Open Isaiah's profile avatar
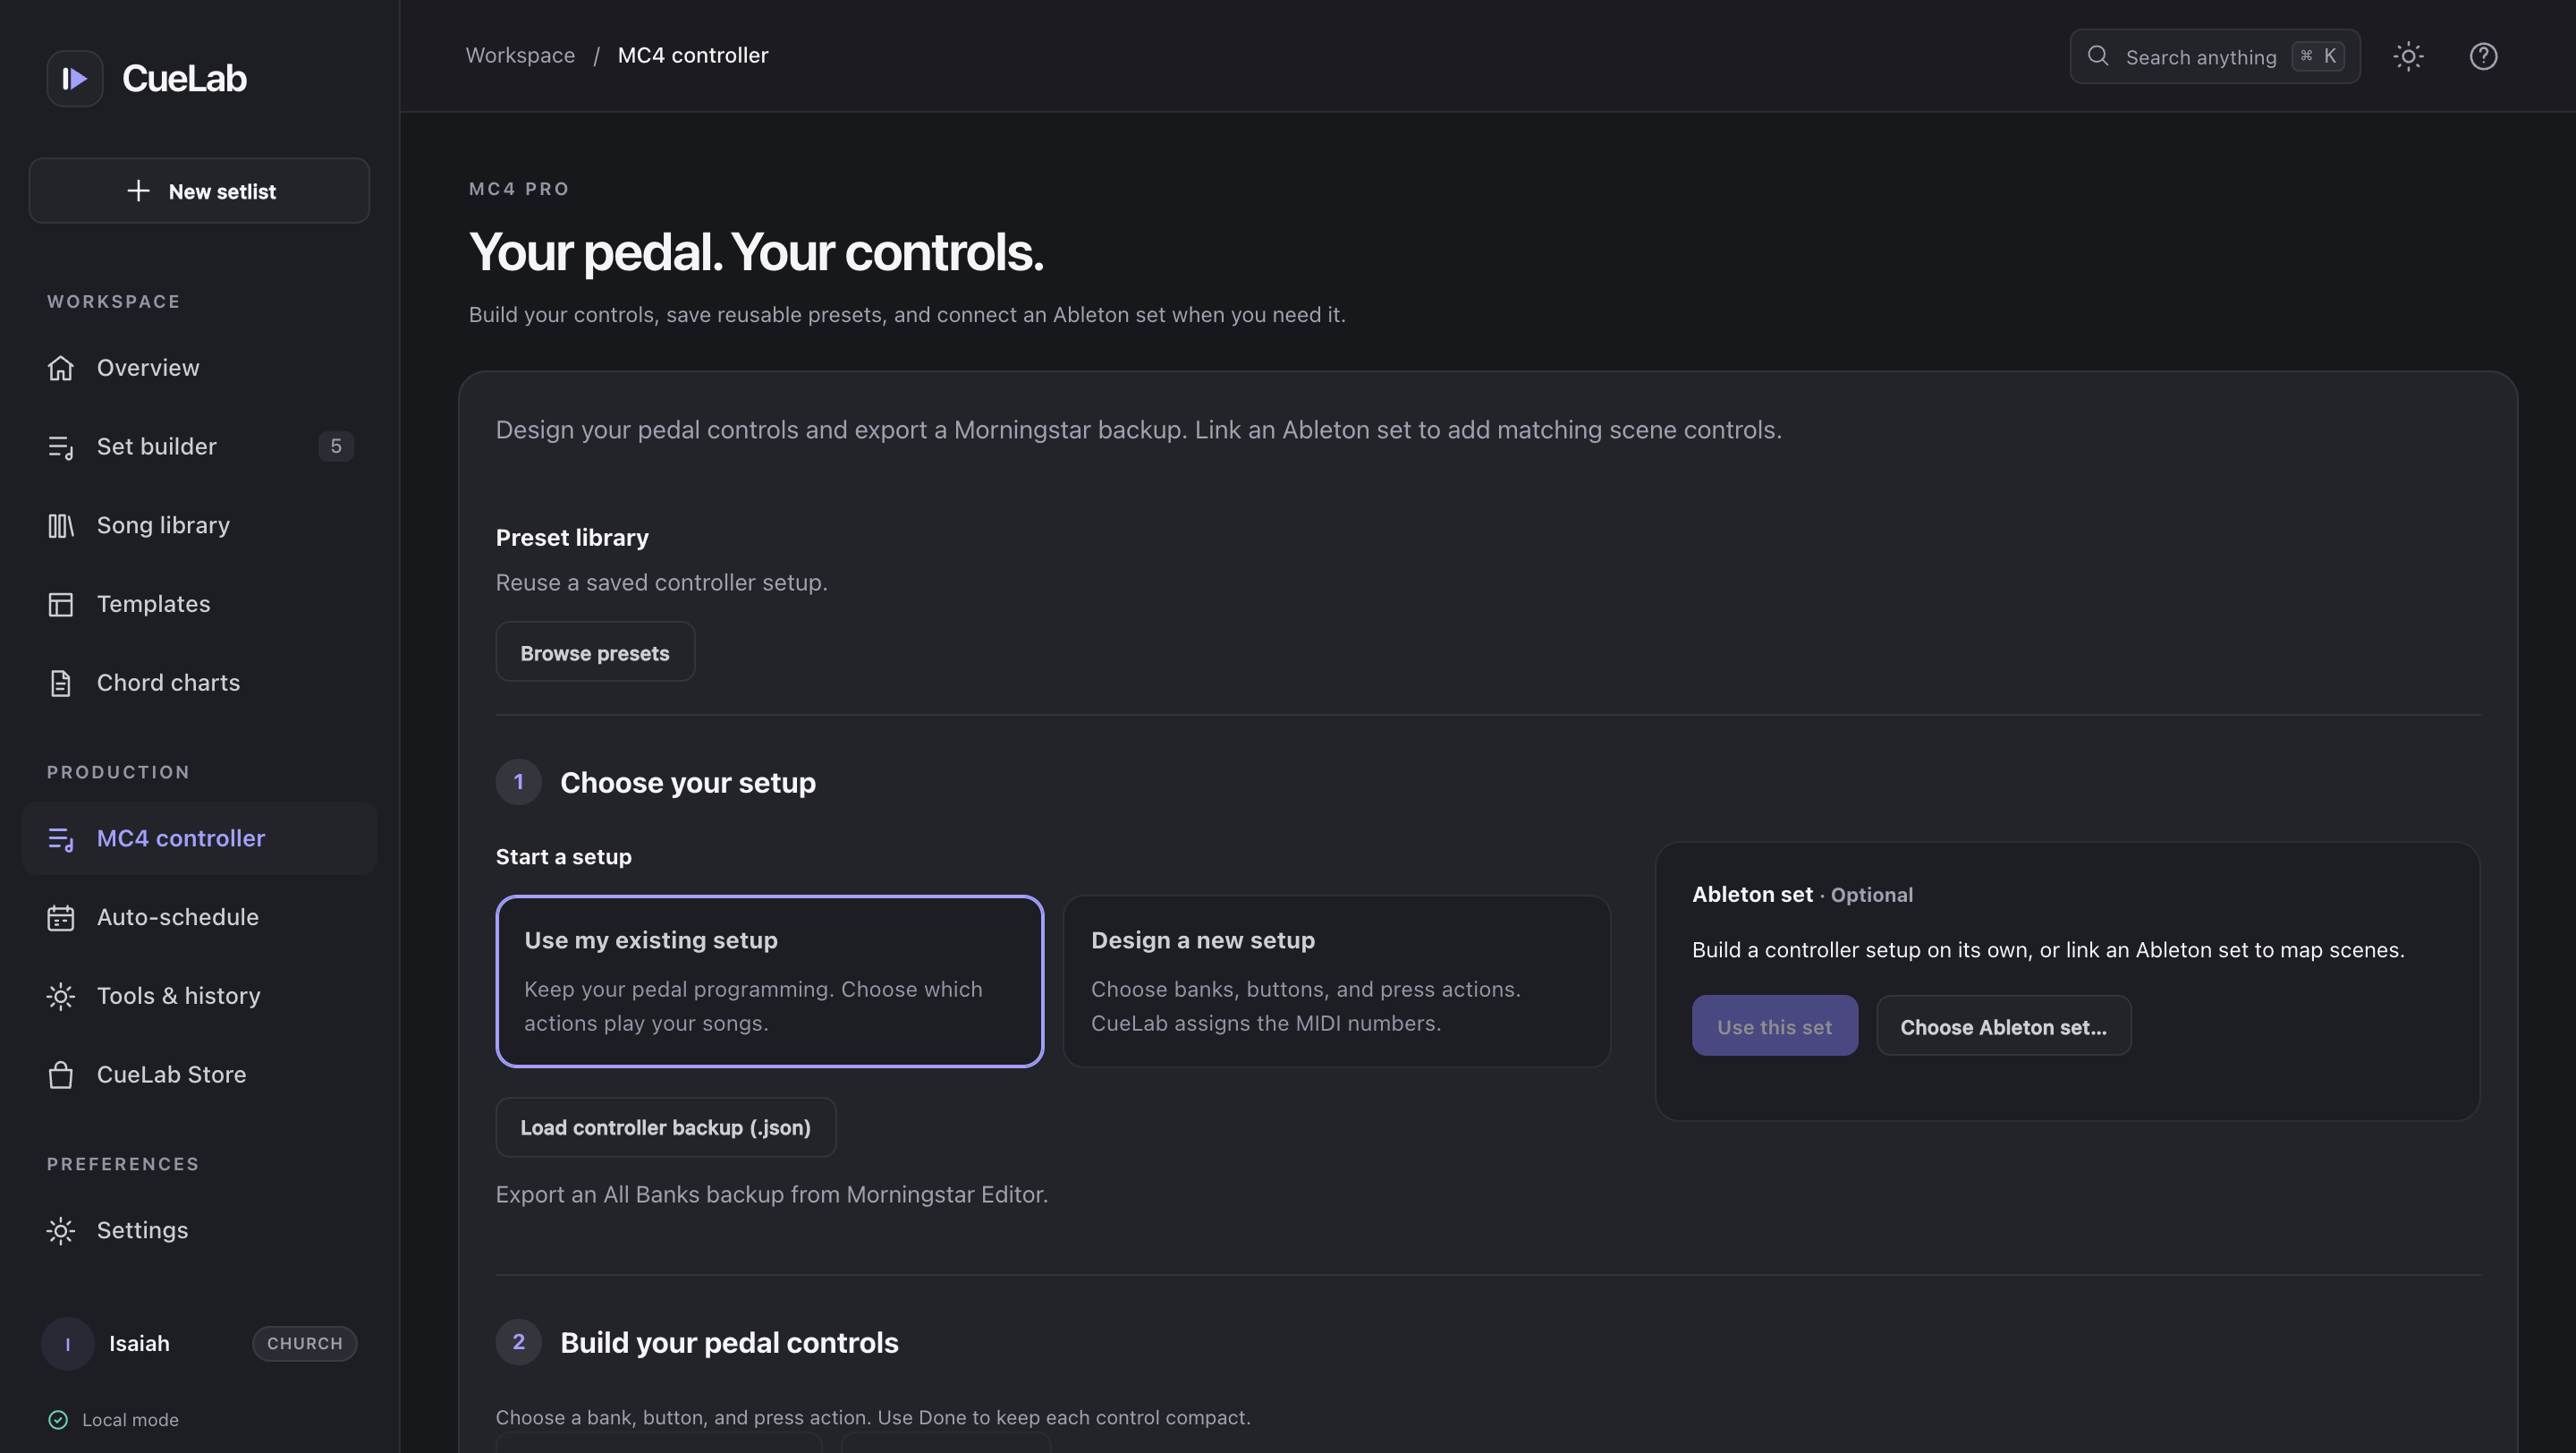Image resolution: width=2576 pixels, height=1453 pixels. click(x=68, y=1343)
